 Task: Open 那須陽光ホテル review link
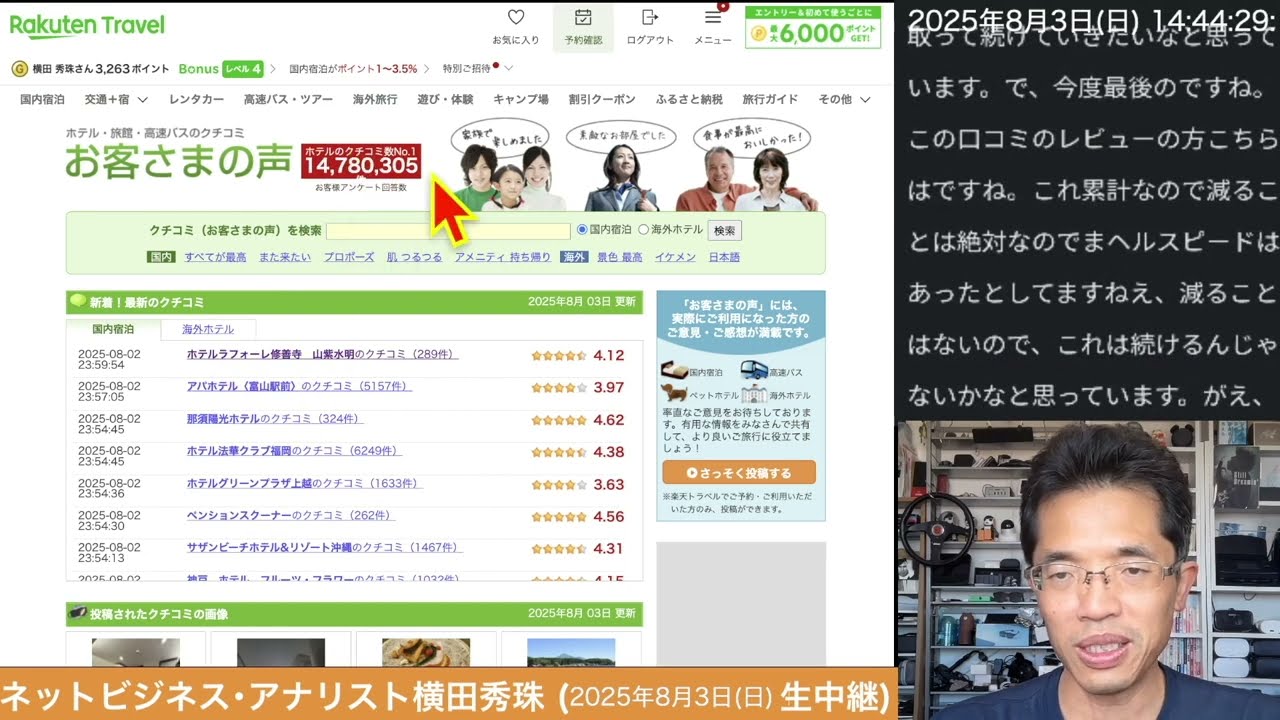coord(274,419)
